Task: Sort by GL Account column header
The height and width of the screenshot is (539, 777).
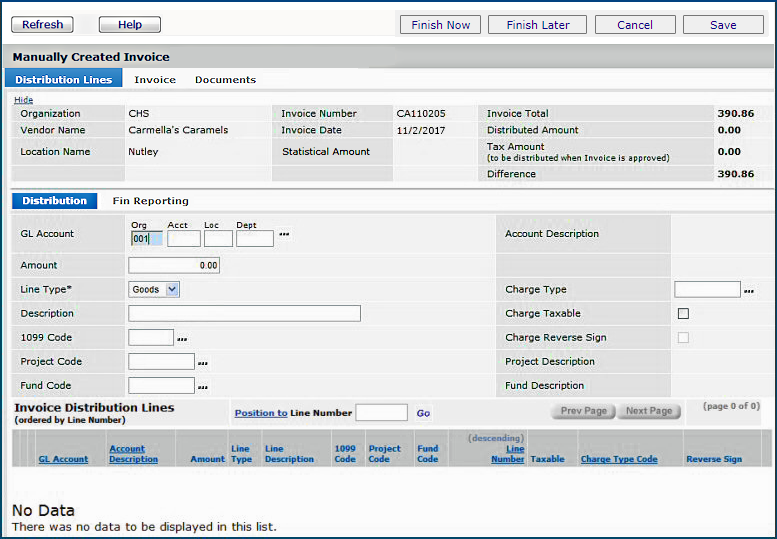Action: pyautogui.click(x=63, y=459)
